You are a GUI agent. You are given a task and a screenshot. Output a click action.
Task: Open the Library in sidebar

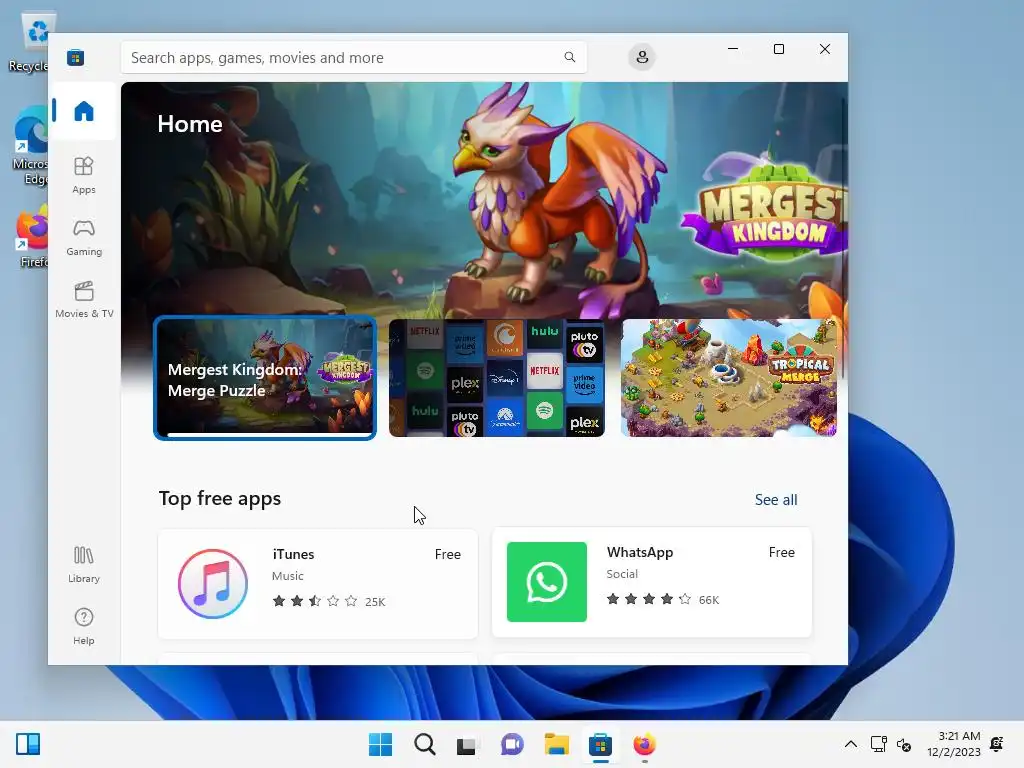(84, 564)
